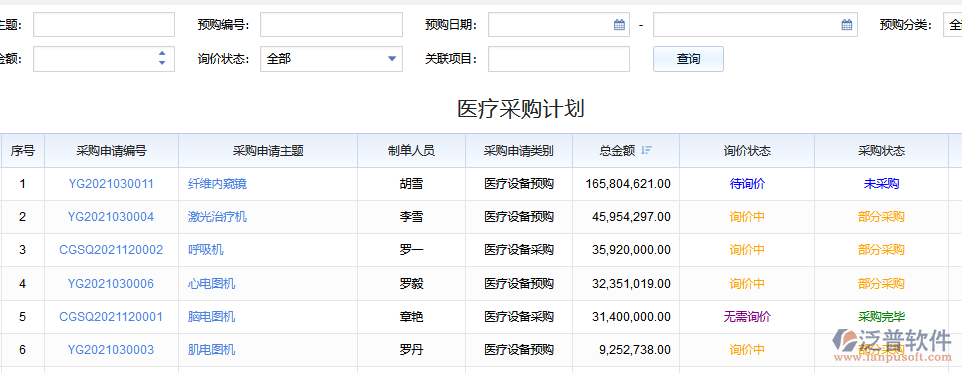
Task: Click creator name 胡雪
Action: [x=411, y=183]
